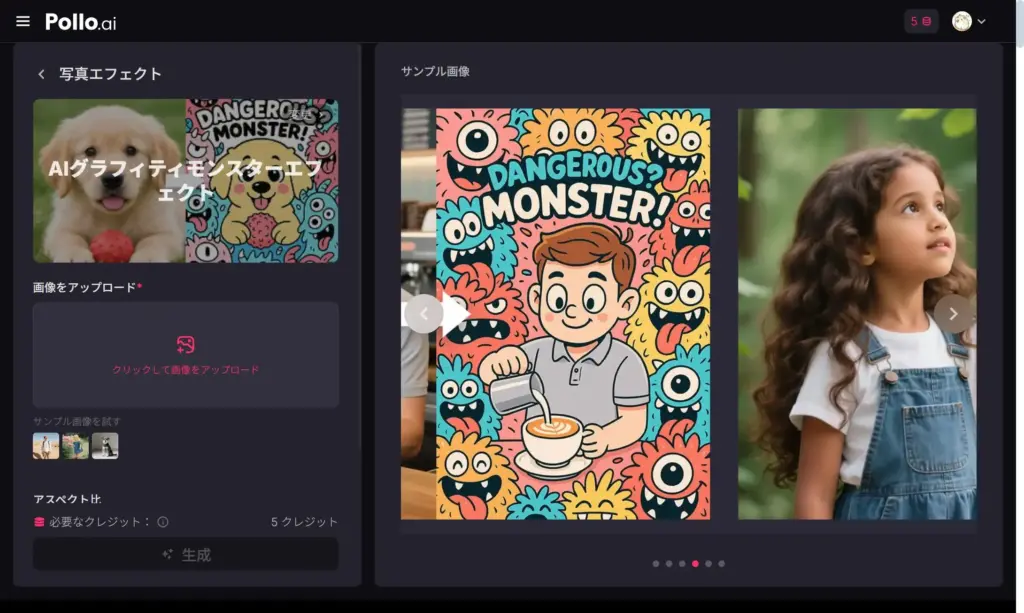The width and height of the screenshot is (1024, 613).
Task: Select the second carousel page dot
Action: coord(669,564)
